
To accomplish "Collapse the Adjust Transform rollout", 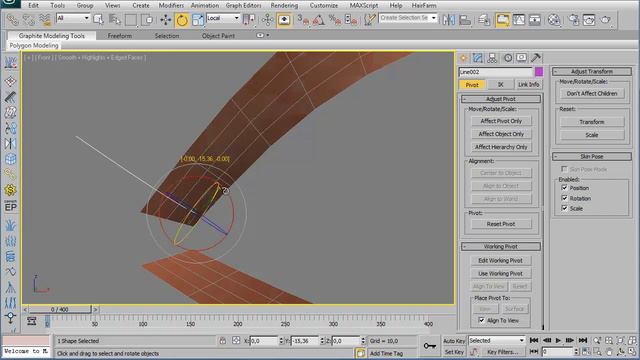I will [592, 71].
